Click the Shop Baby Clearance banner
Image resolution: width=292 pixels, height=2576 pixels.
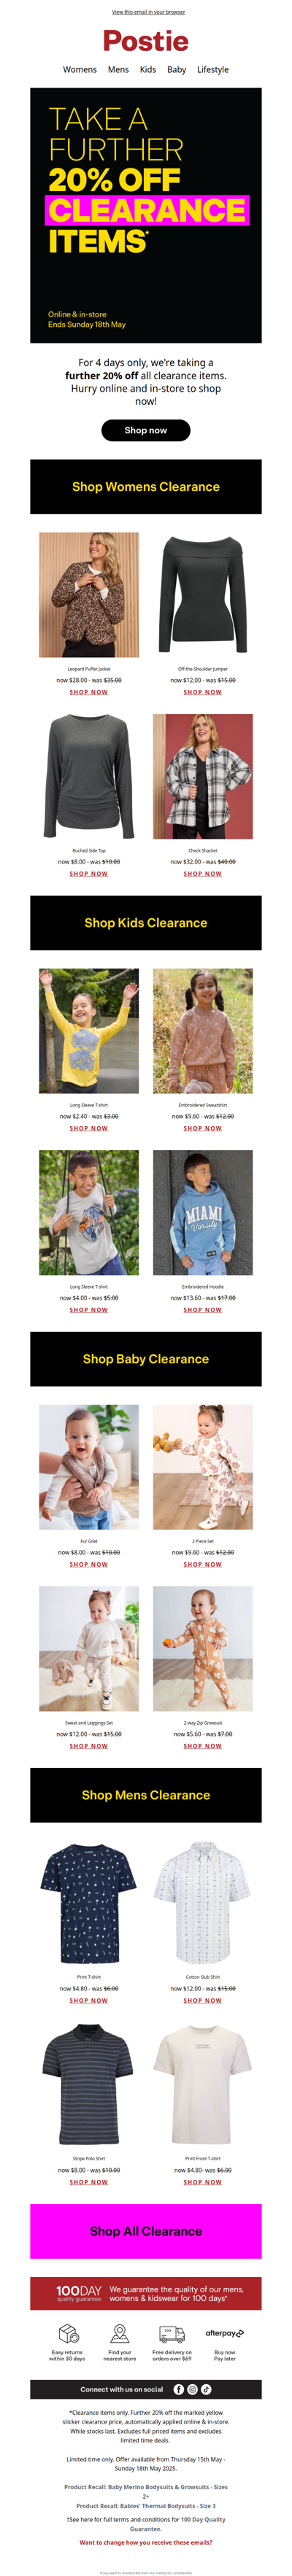click(146, 1359)
